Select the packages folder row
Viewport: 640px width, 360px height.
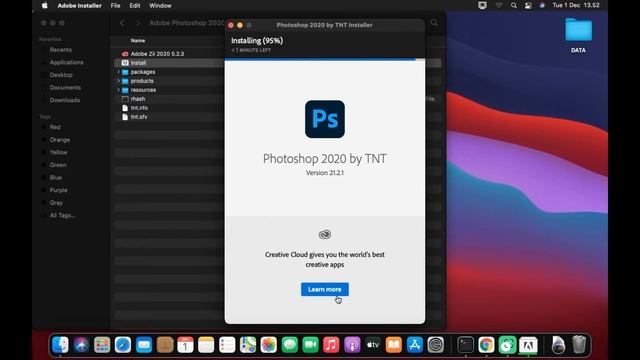(143, 72)
